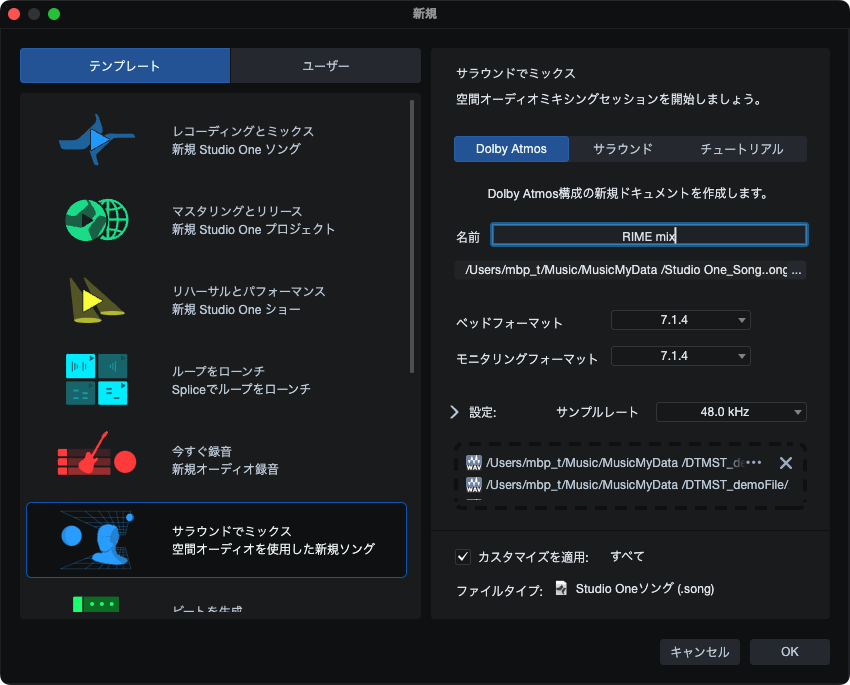Click the 名前 text field
Viewport: 850px width, 685px height.
649,235
